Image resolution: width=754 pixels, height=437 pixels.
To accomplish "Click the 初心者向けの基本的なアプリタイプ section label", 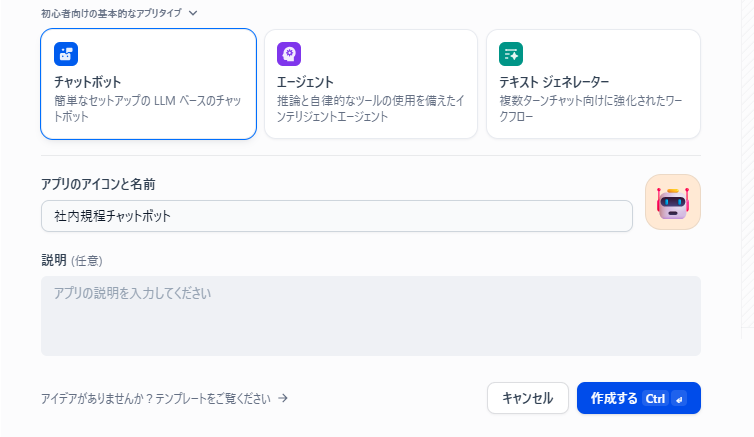I will click(110, 13).
